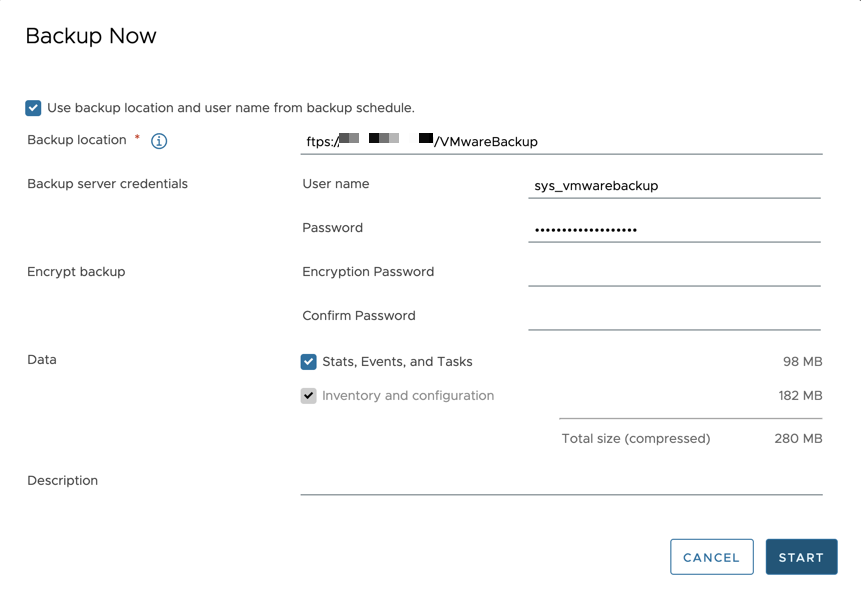The width and height of the screenshot is (861, 597).
Task: Focus the Backup location ftps path field
Action: pyautogui.click(x=561, y=142)
